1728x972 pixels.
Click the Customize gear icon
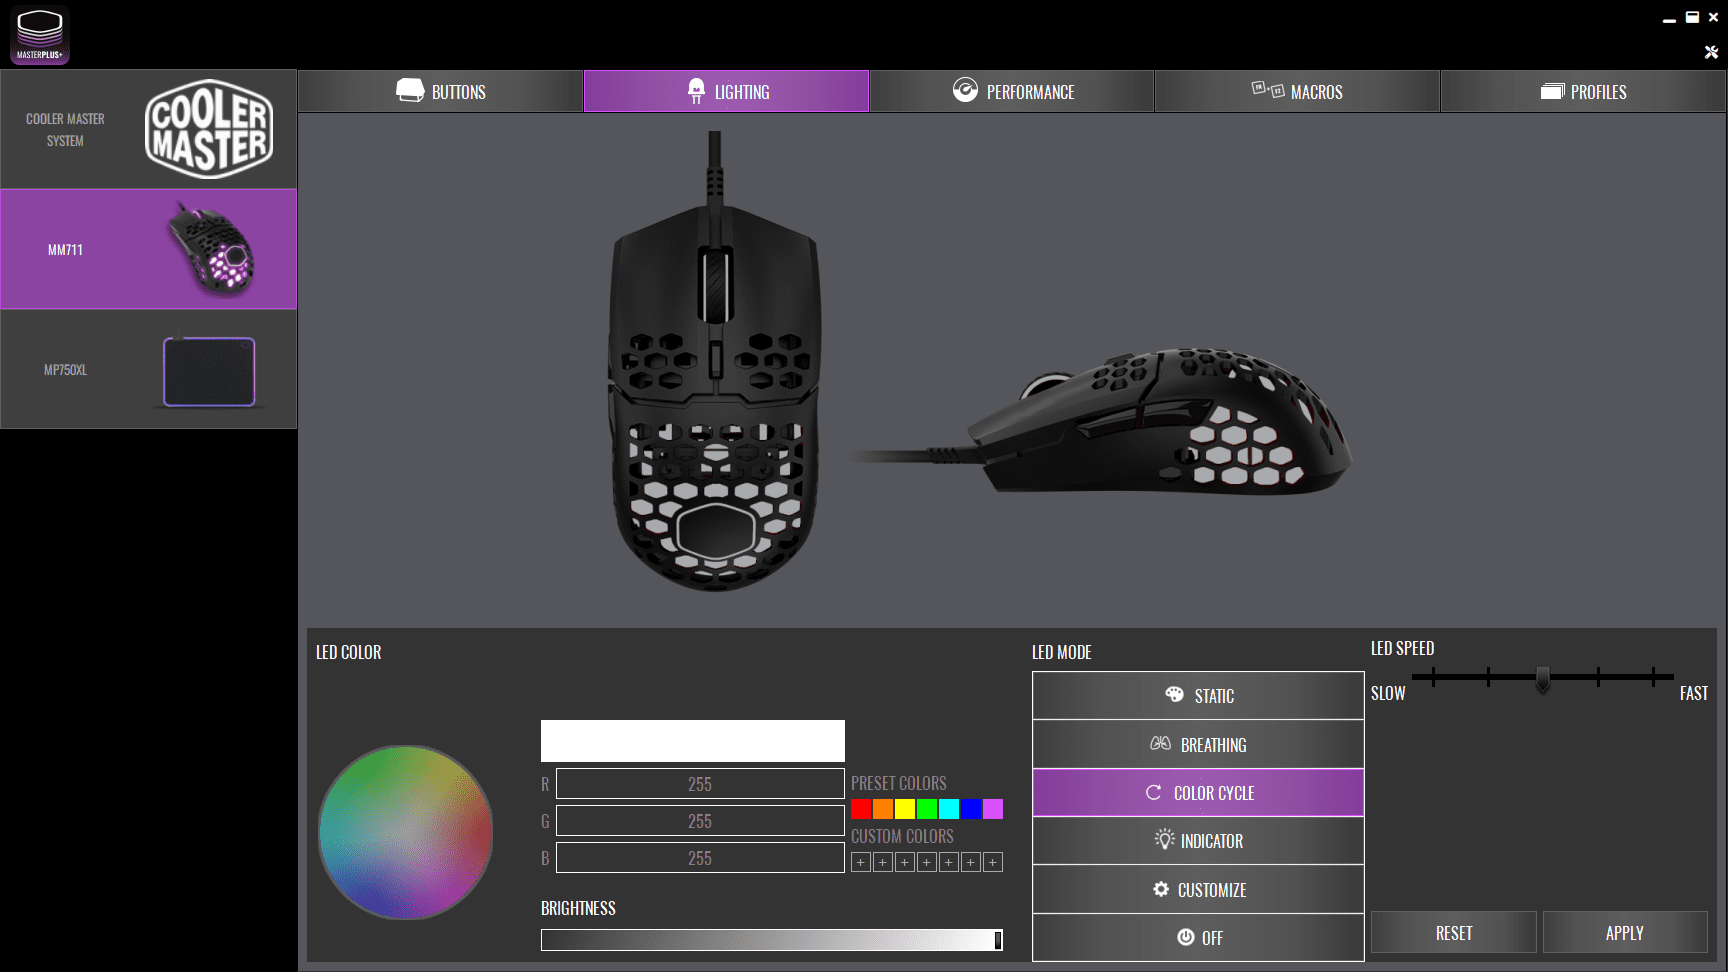tap(1161, 889)
